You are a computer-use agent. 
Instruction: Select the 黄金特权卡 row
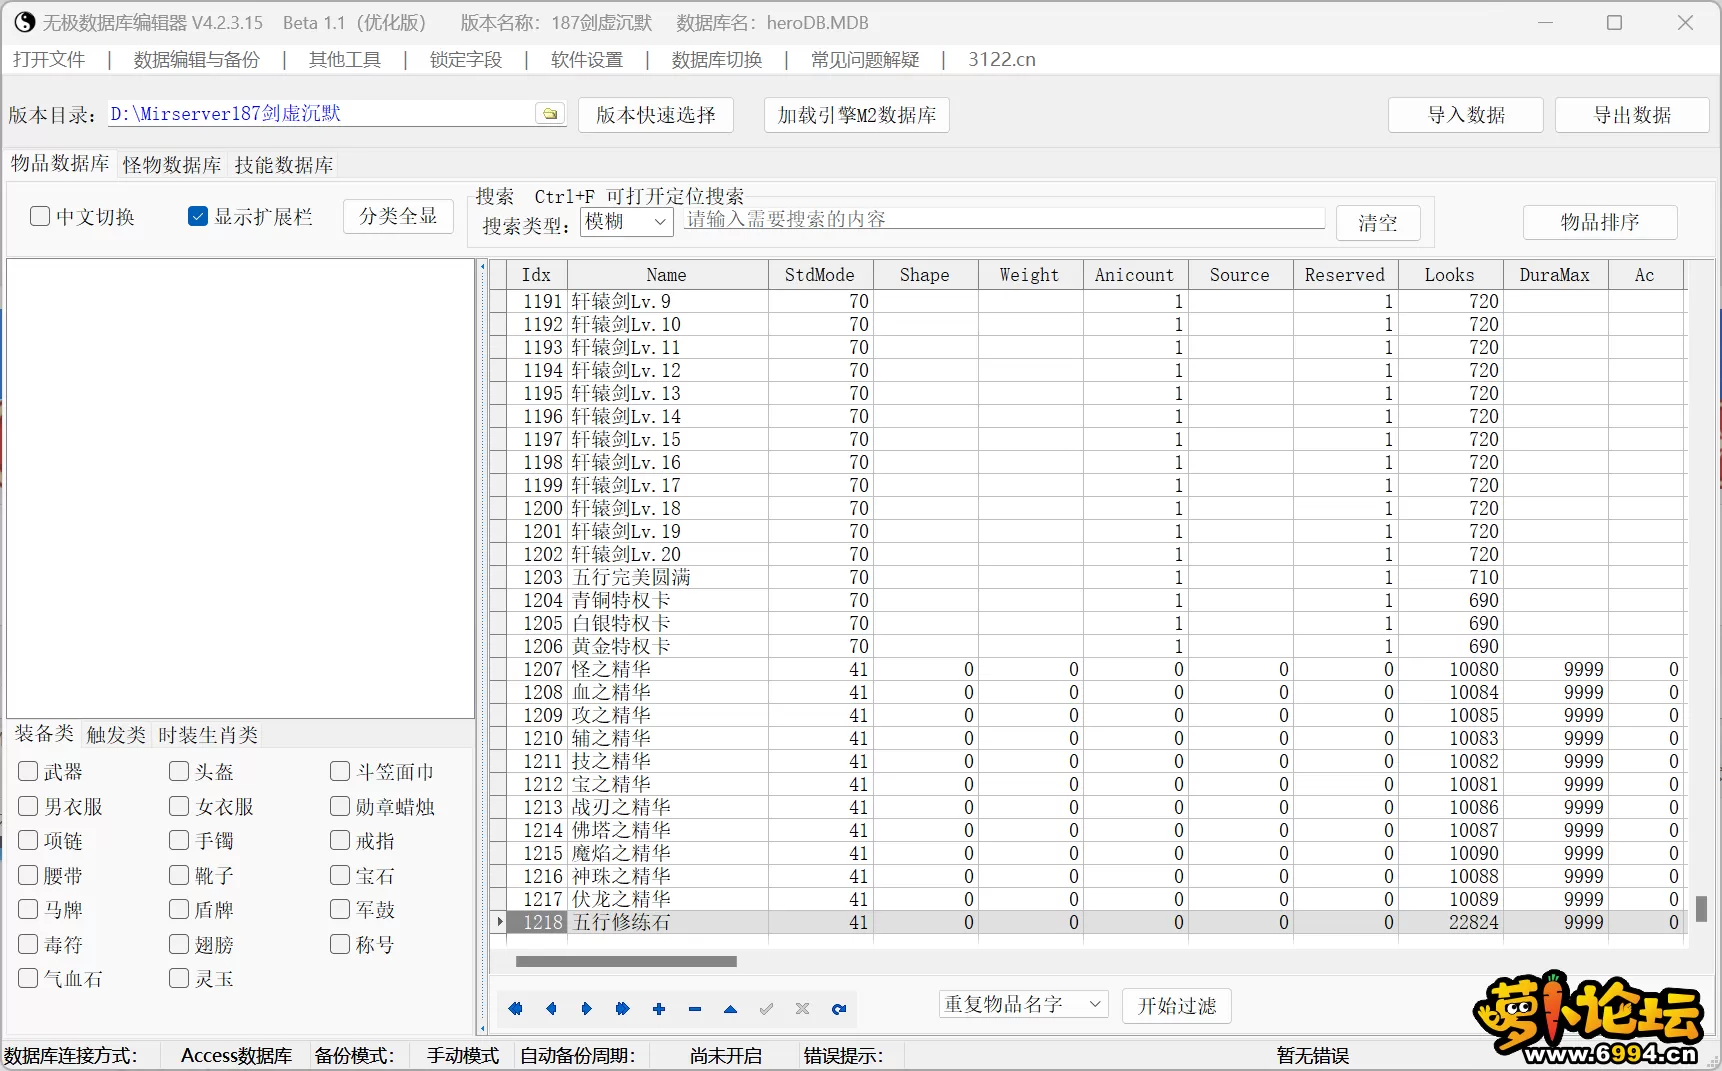point(1088,646)
